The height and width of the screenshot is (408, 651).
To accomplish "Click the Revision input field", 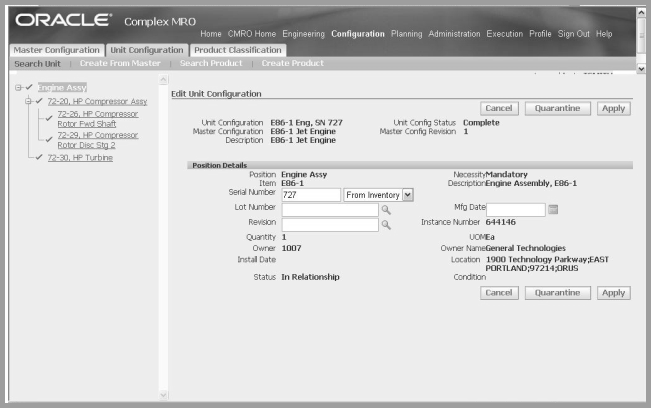I will pos(330,225).
